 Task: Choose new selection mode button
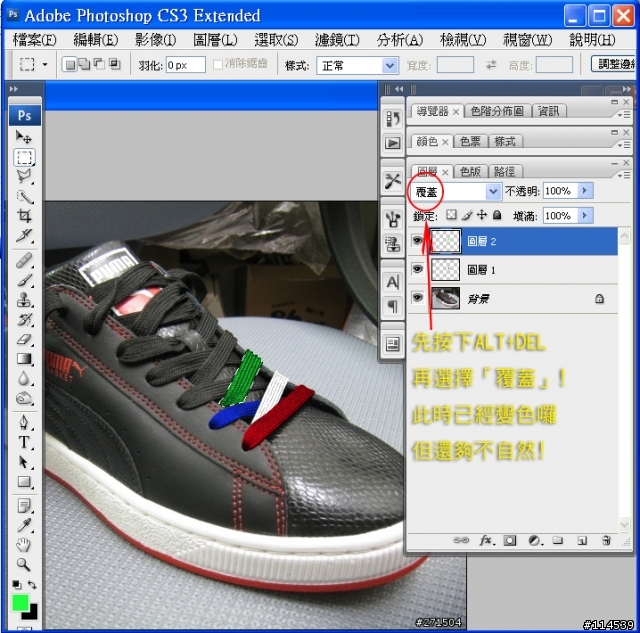[70, 64]
